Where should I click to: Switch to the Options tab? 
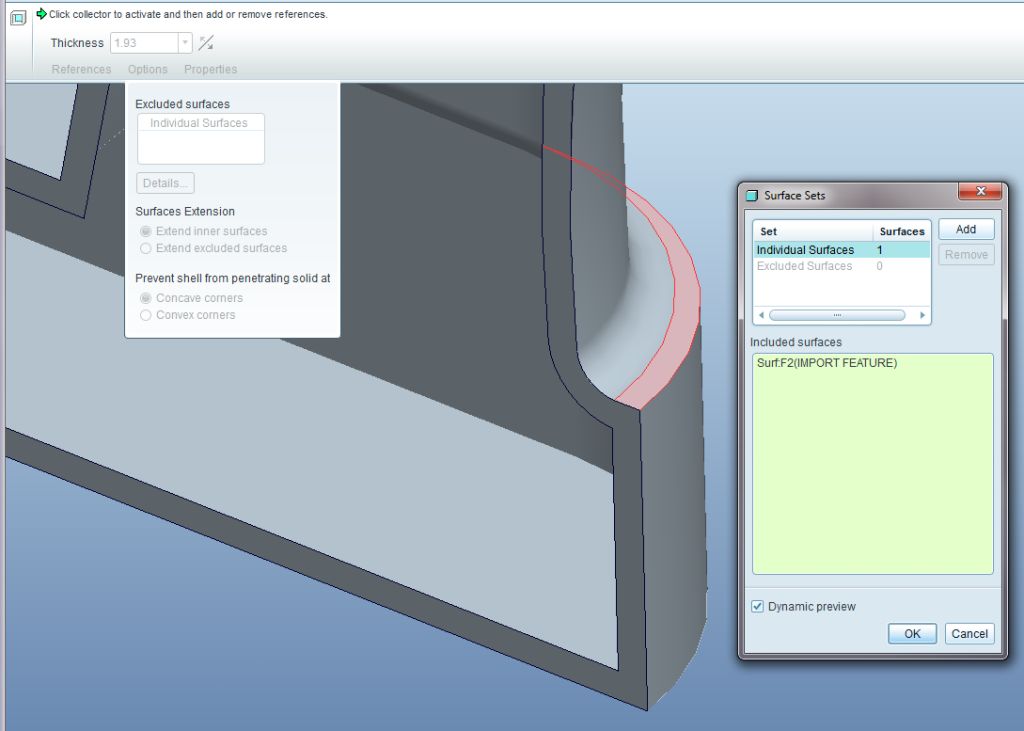pos(147,69)
